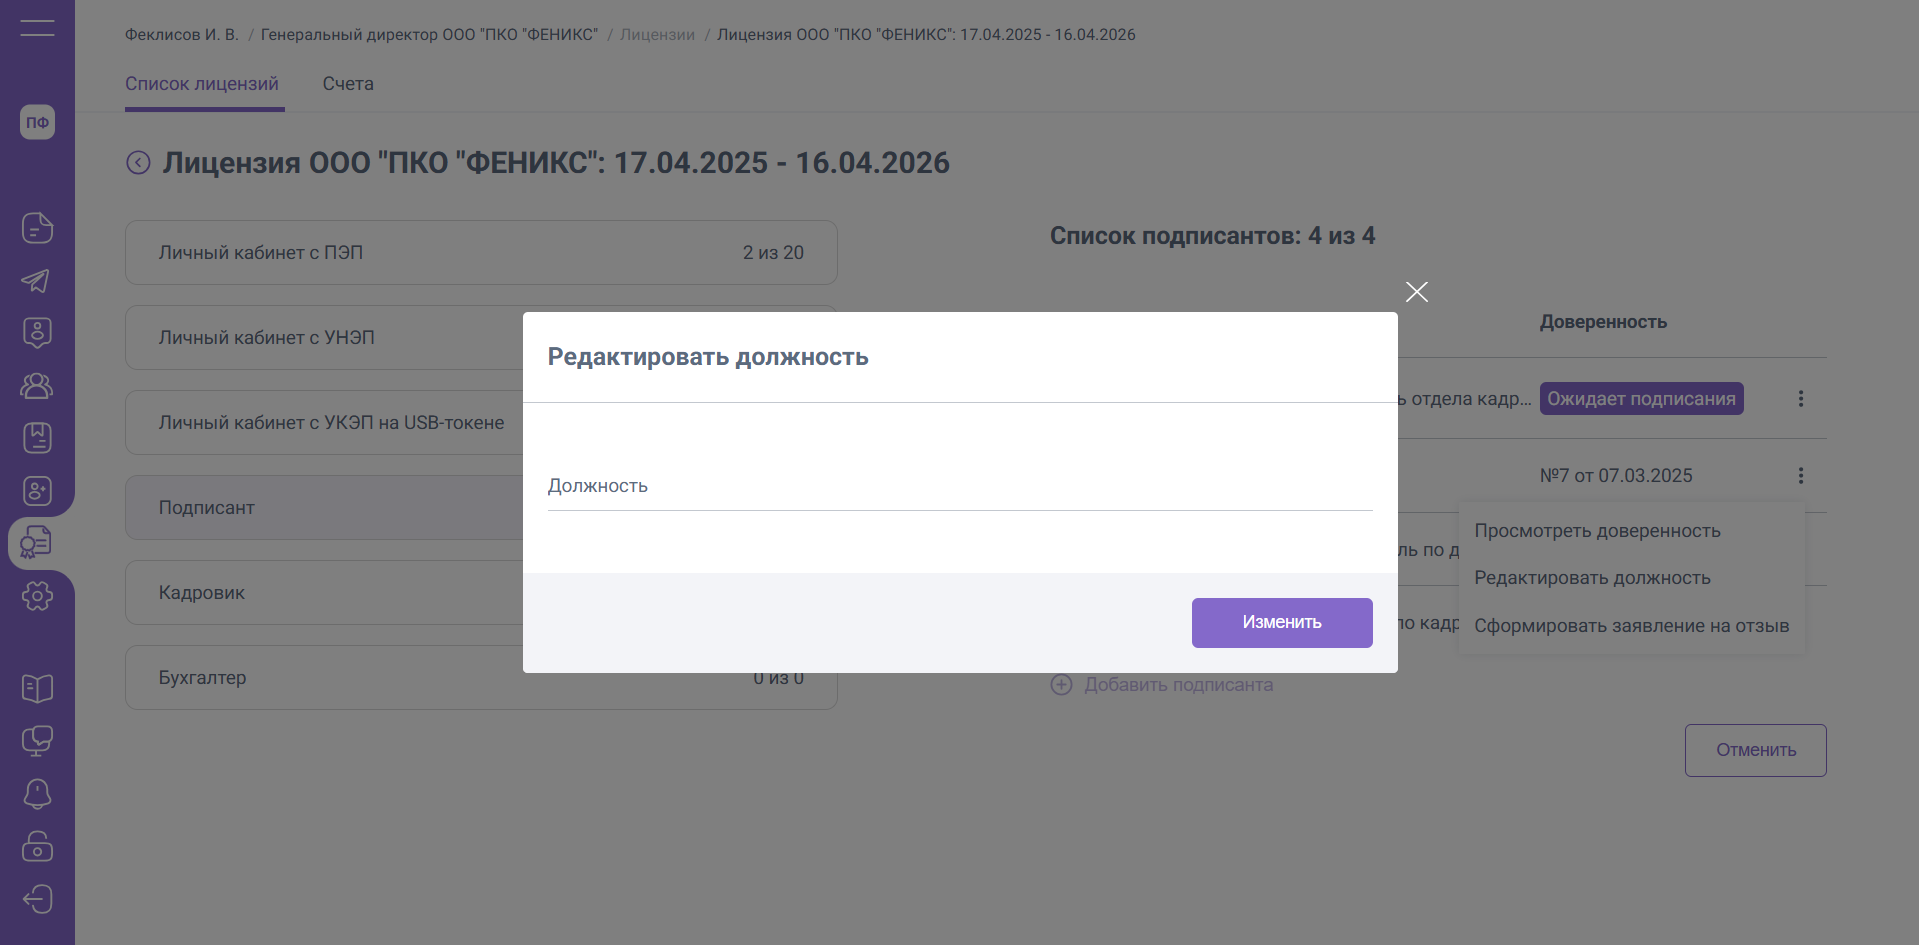Screen dimensions: 1919x945
Task: Click the 'Отменить' button
Action: pos(1755,750)
